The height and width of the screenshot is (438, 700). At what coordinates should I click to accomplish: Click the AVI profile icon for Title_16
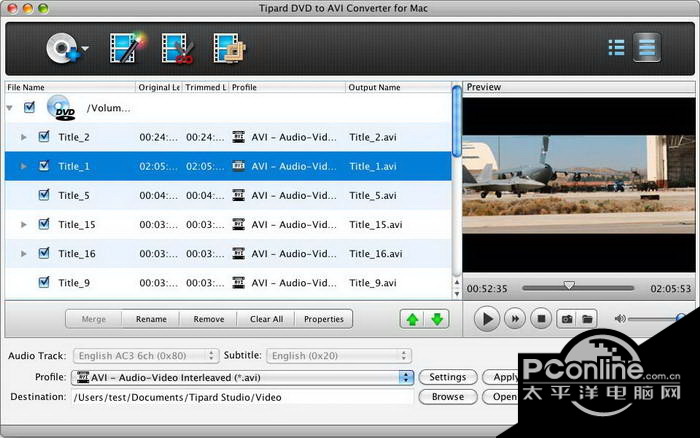[238, 253]
